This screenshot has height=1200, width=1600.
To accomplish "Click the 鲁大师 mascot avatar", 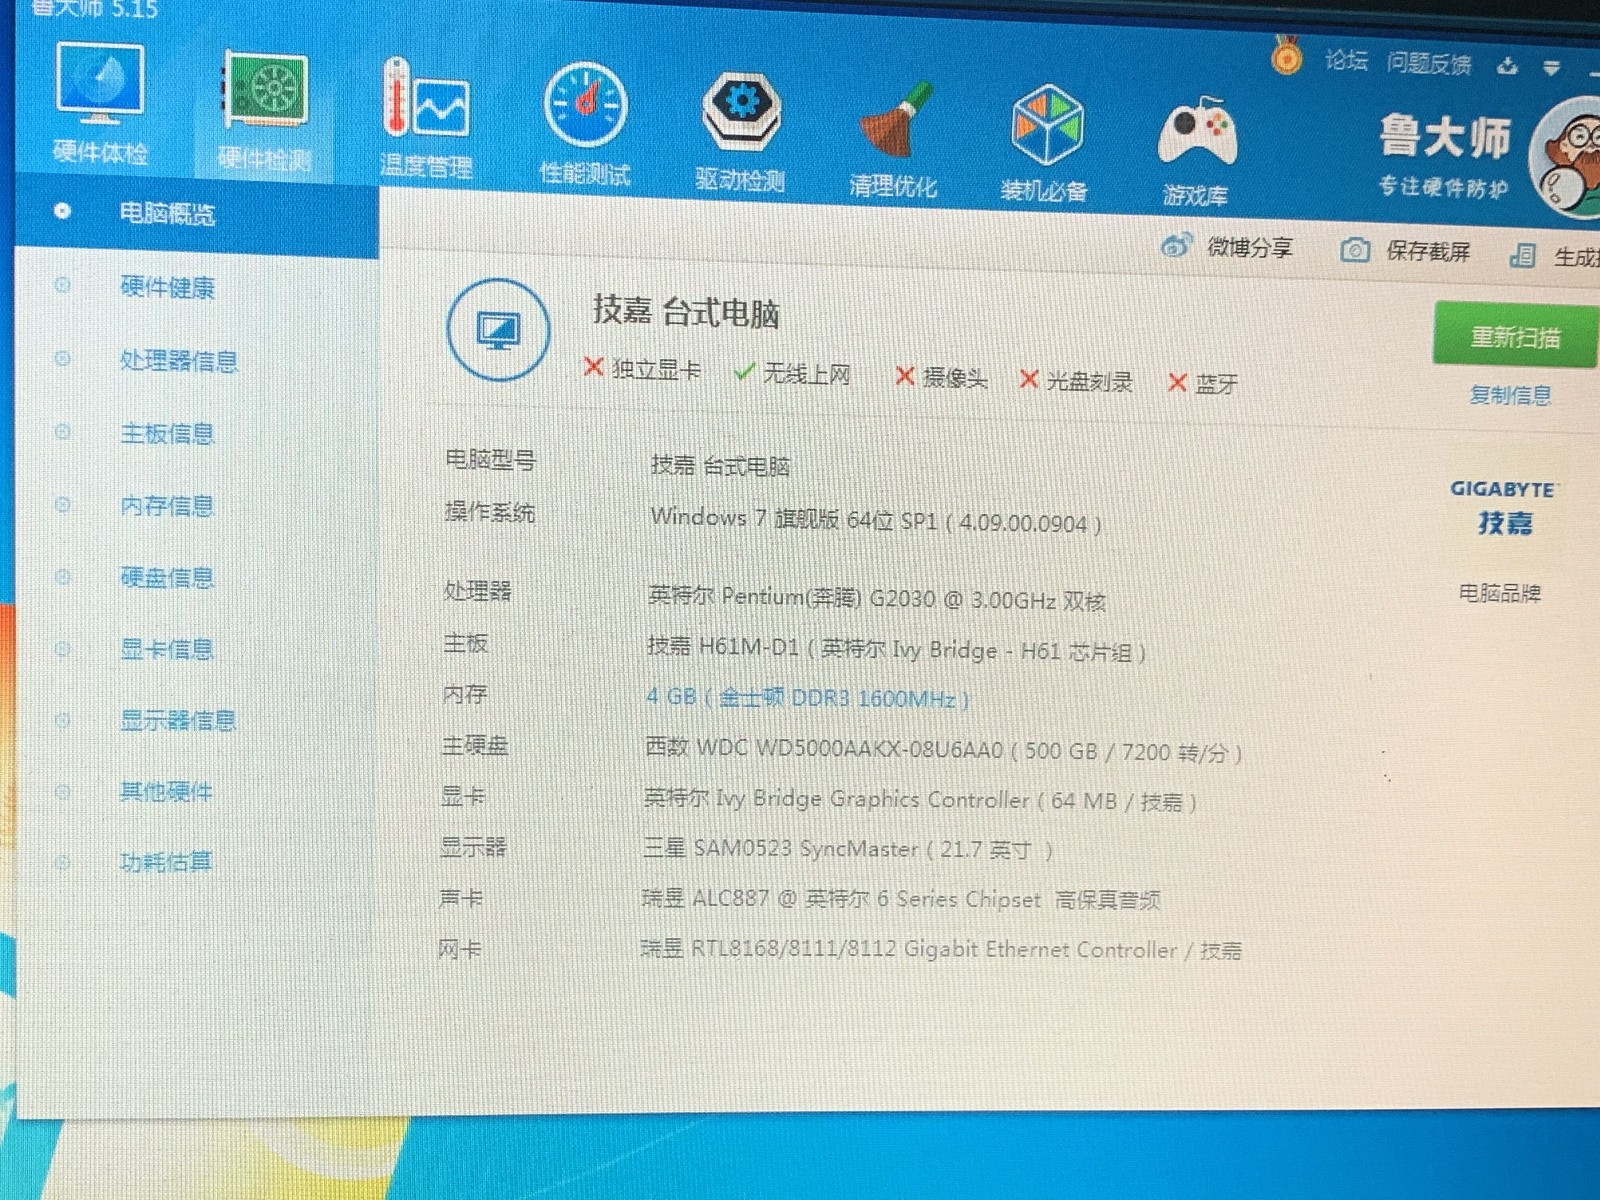I will pyautogui.click(x=1568, y=158).
